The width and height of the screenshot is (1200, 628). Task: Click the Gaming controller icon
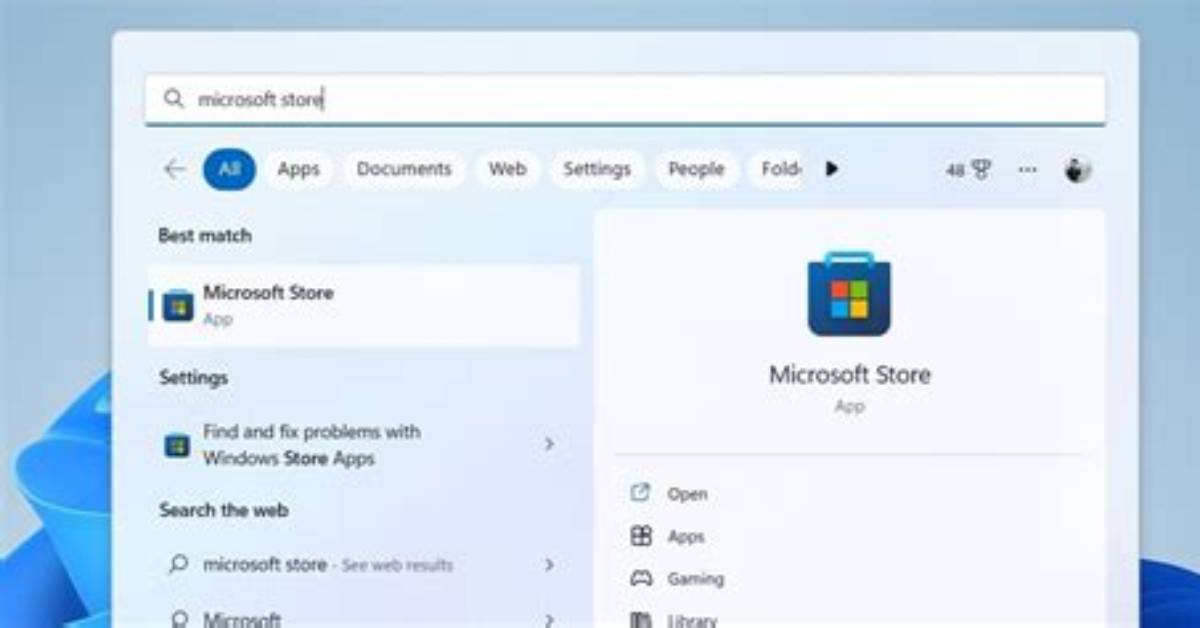[641, 578]
